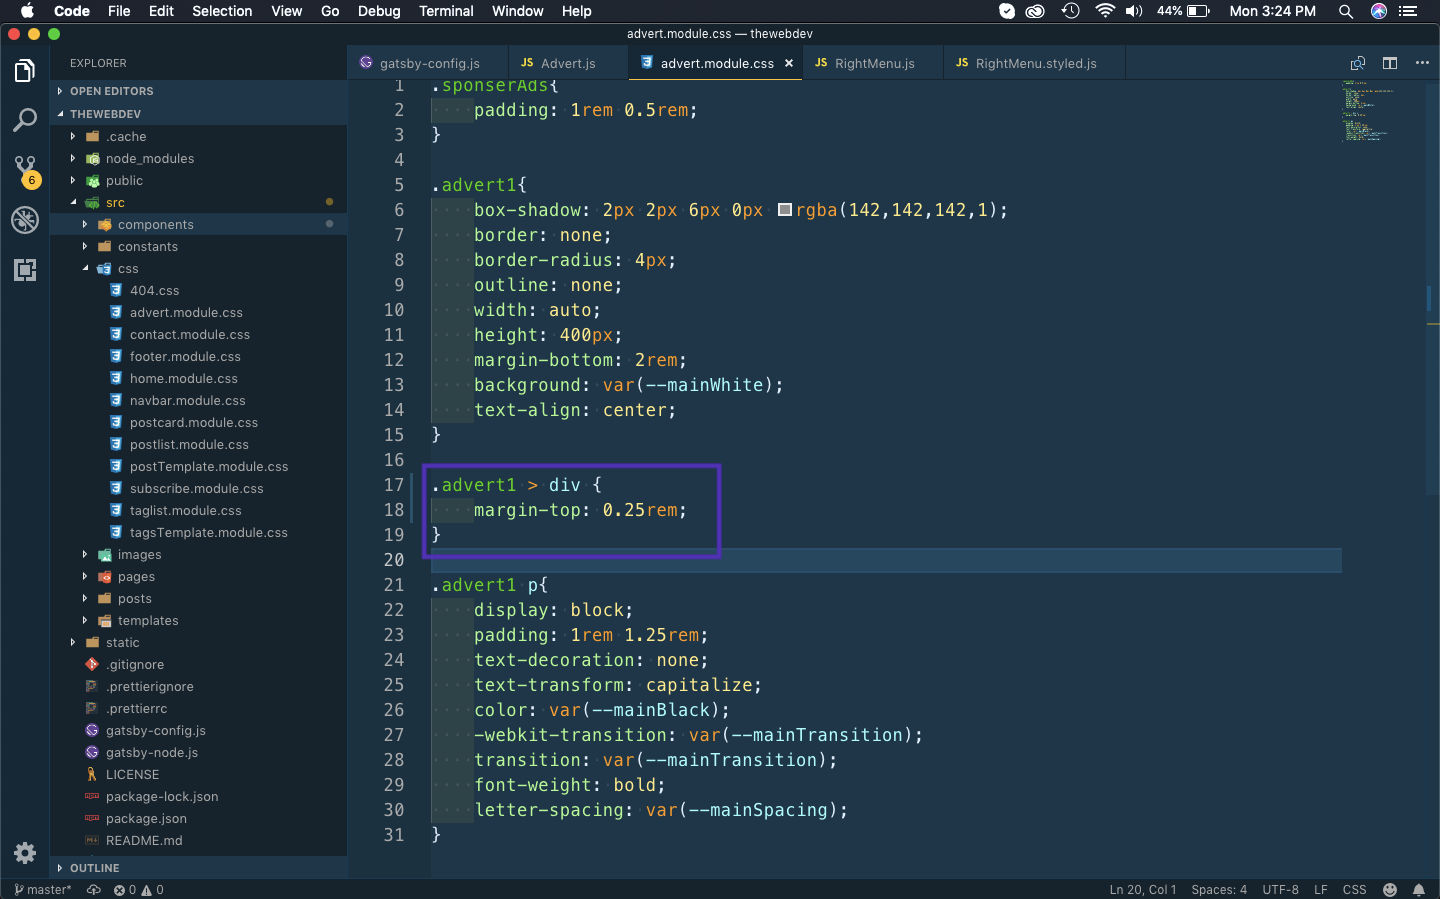Screen dimensions: 1440x899
Task: Open notifications bell in status bar
Action: click(1419, 889)
